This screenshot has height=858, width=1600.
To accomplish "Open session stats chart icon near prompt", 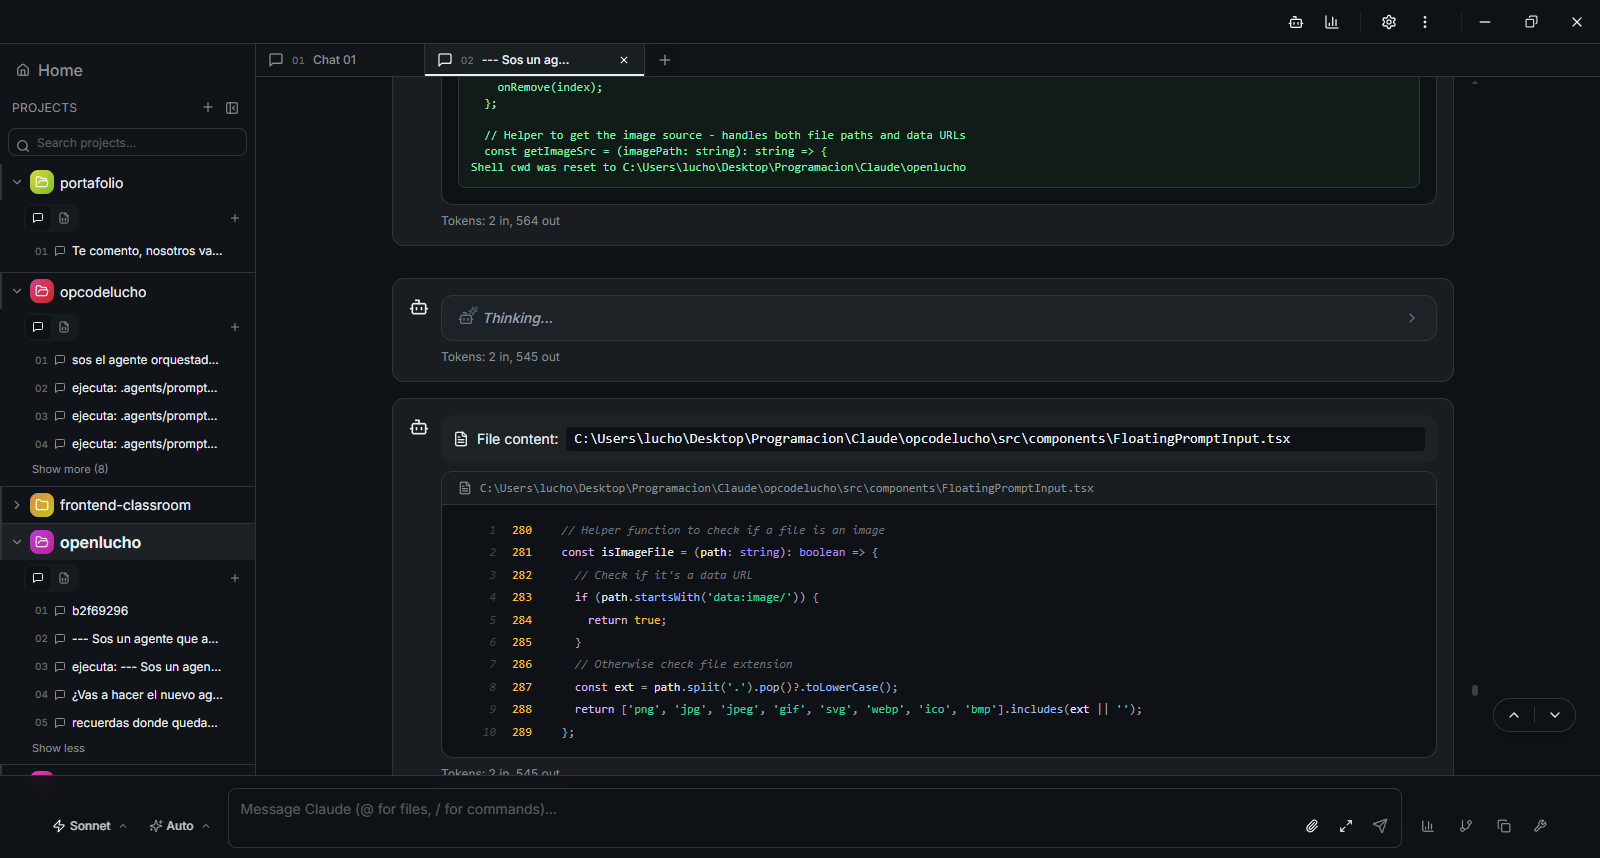I will coord(1427,826).
